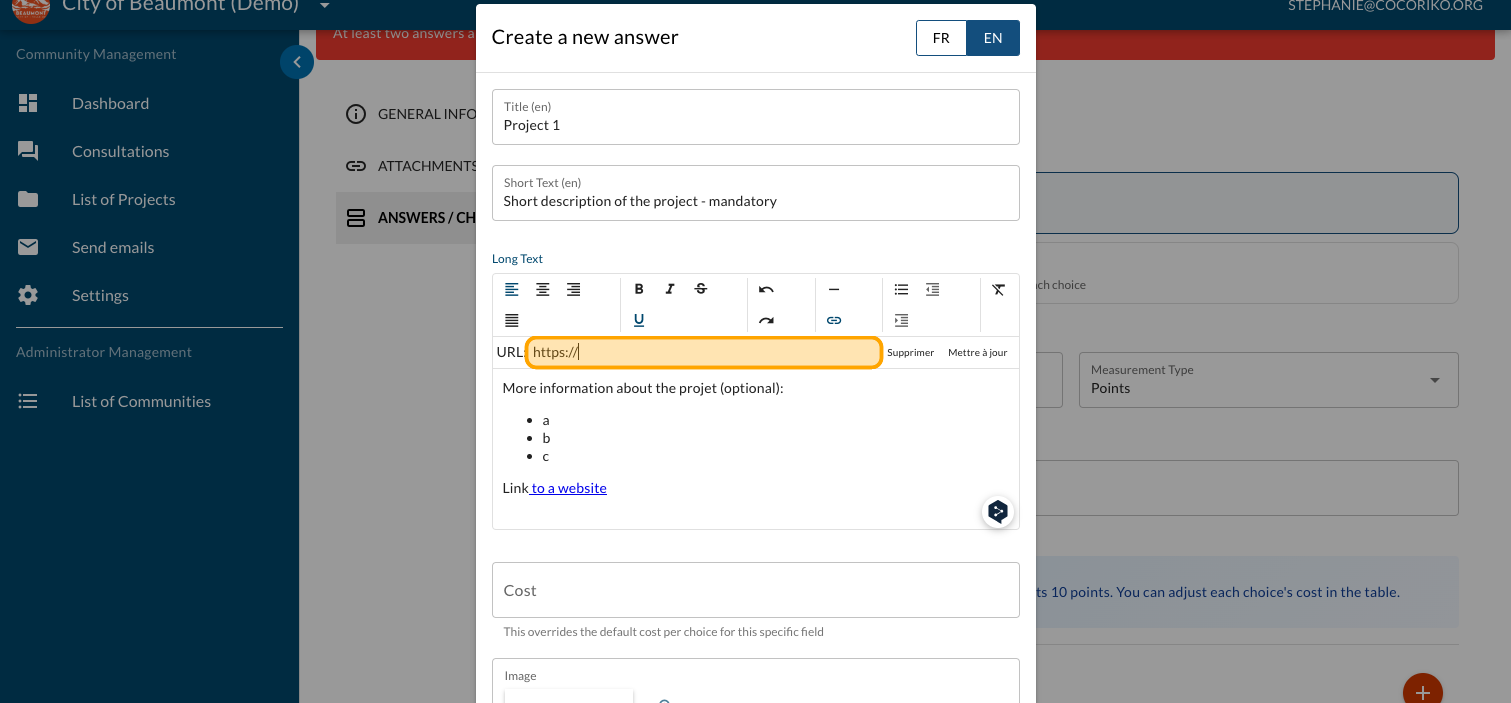The image size is (1511, 703).
Task: Toggle the bulleted list icon
Action: coord(901,289)
